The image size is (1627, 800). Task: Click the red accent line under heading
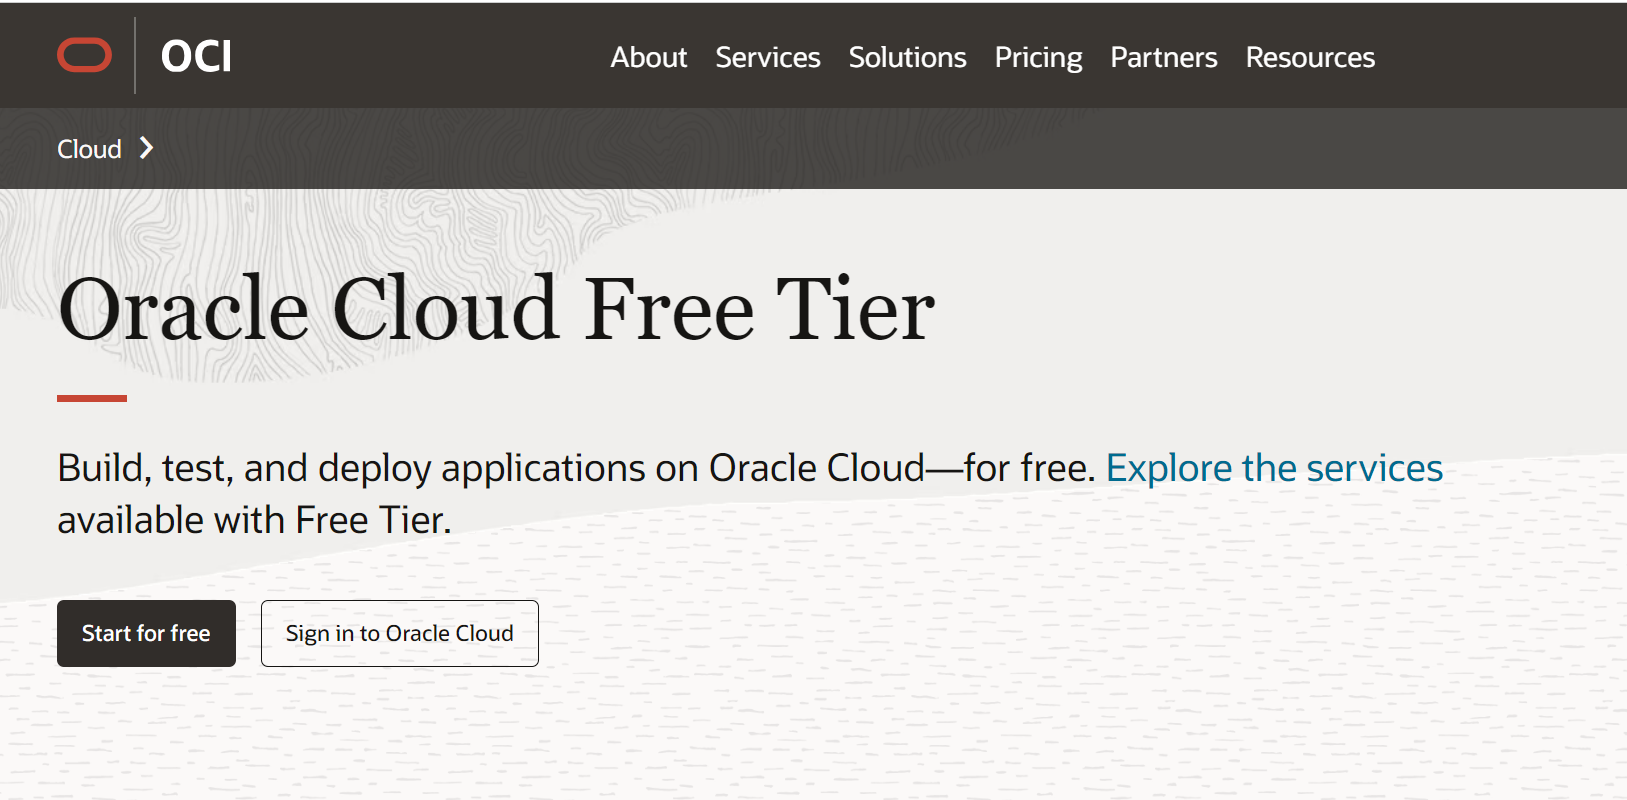point(92,398)
